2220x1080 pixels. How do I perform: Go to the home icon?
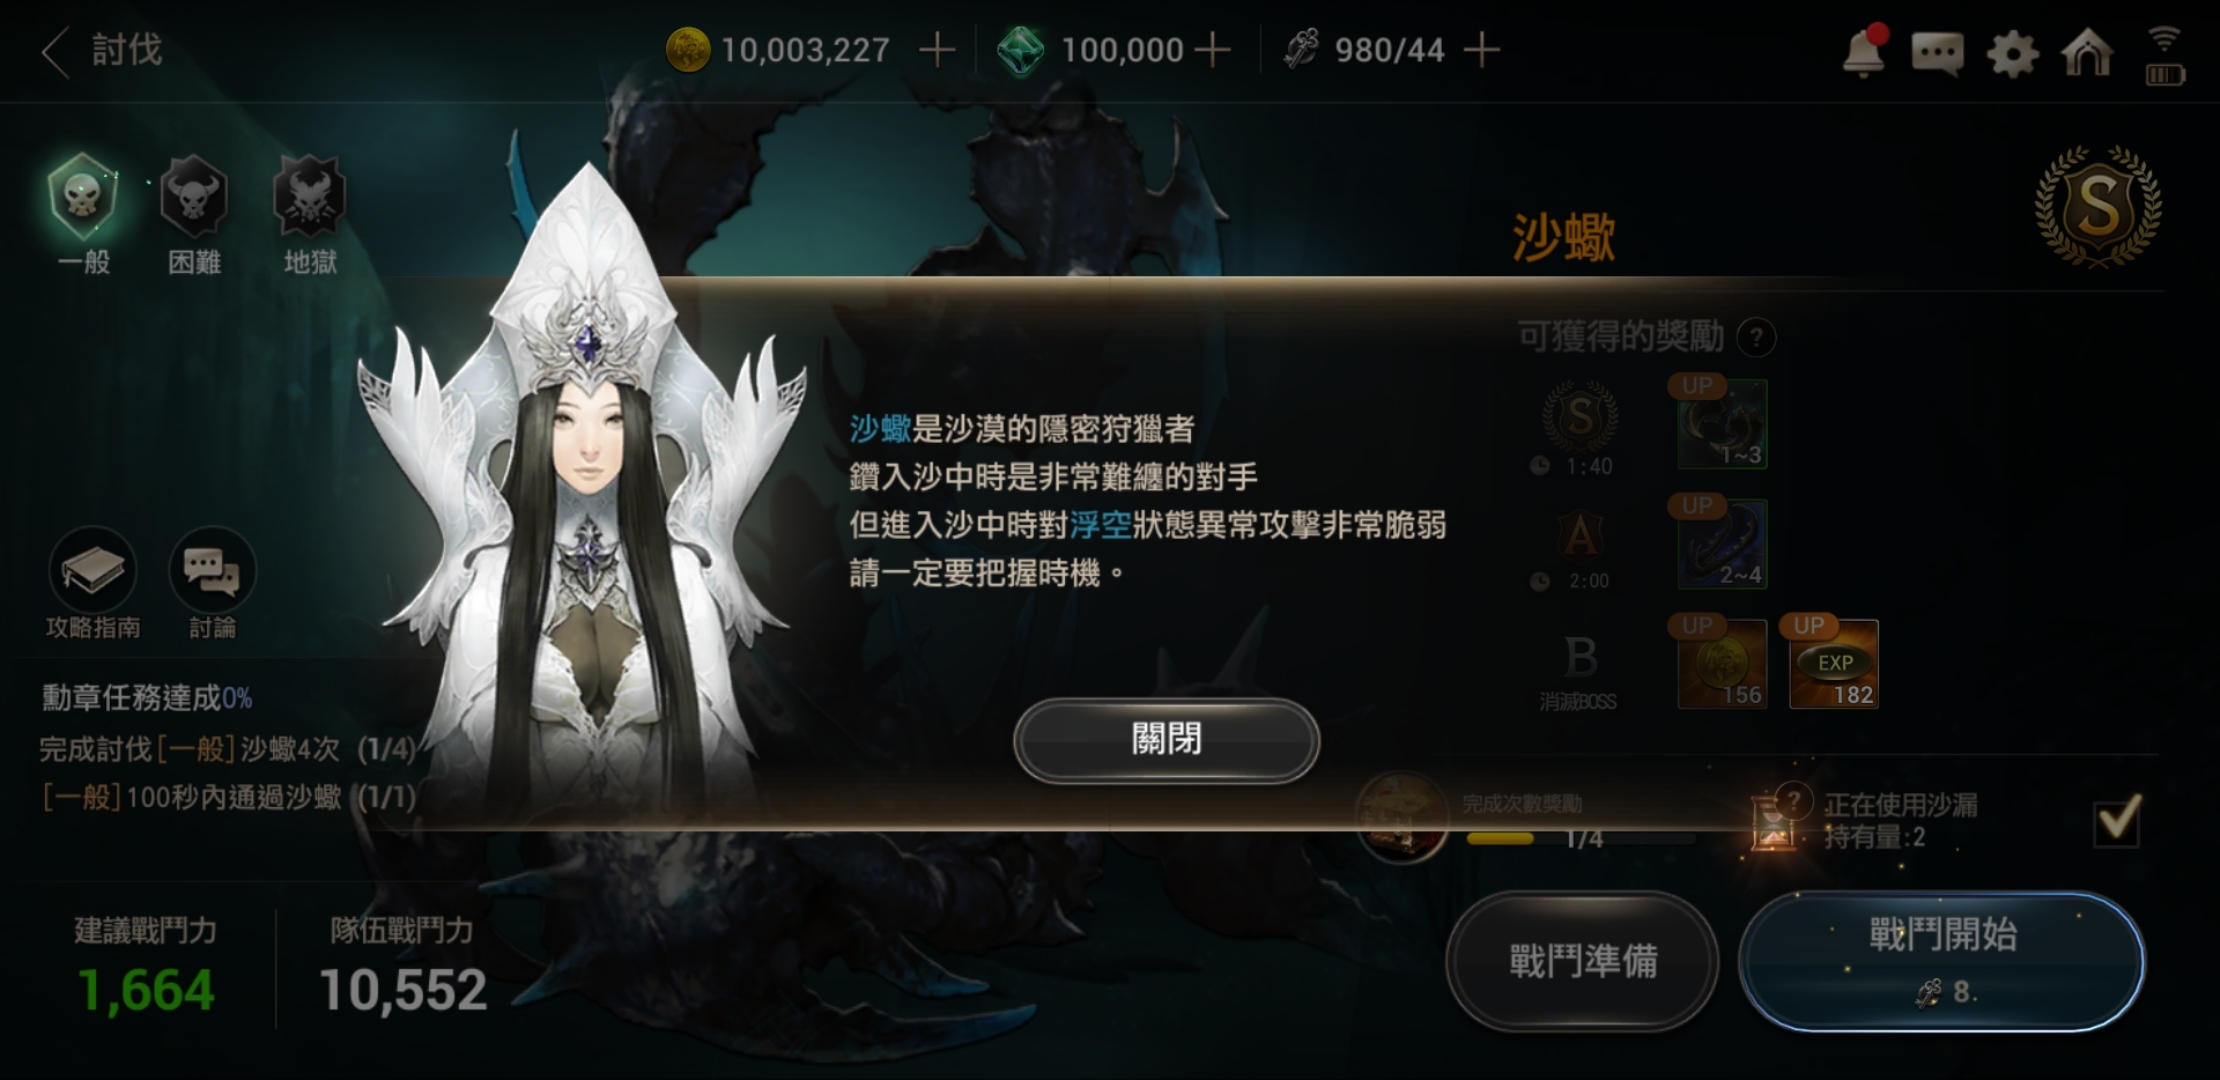click(x=2087, y=51)
